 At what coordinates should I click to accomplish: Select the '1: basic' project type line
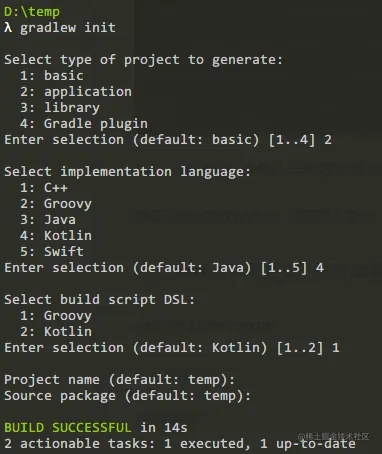(x=52, y=76)
